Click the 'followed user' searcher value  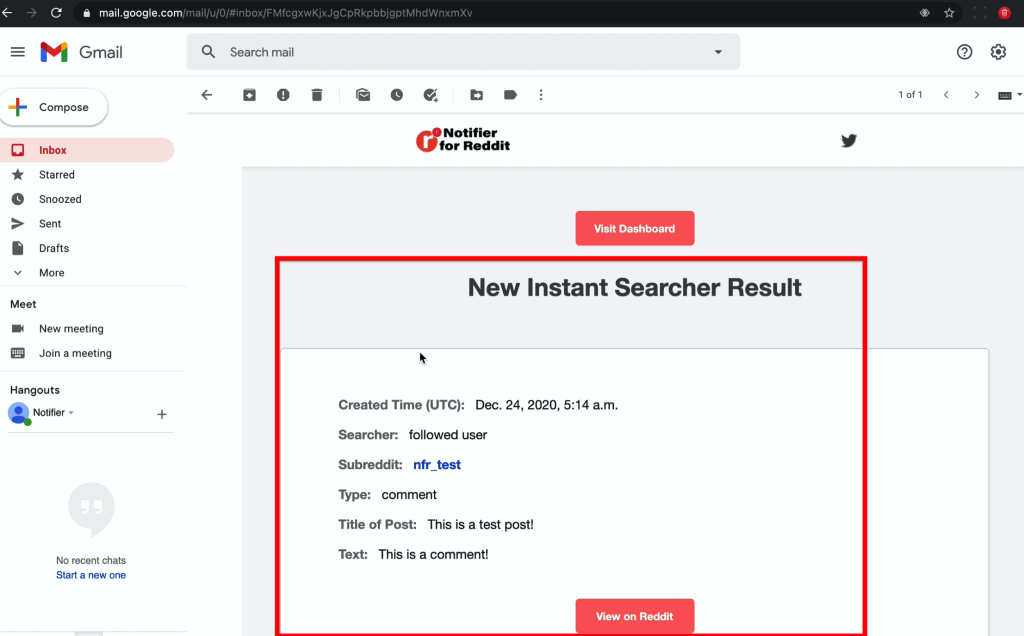[448, 435]
